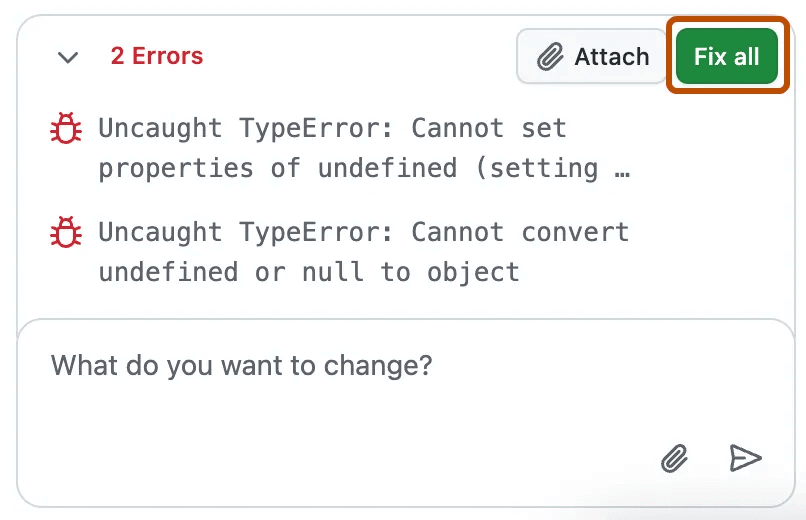Click the word "Errors" in red header
The height and width of the screenshot is (520, 806).
pos(167,56)
